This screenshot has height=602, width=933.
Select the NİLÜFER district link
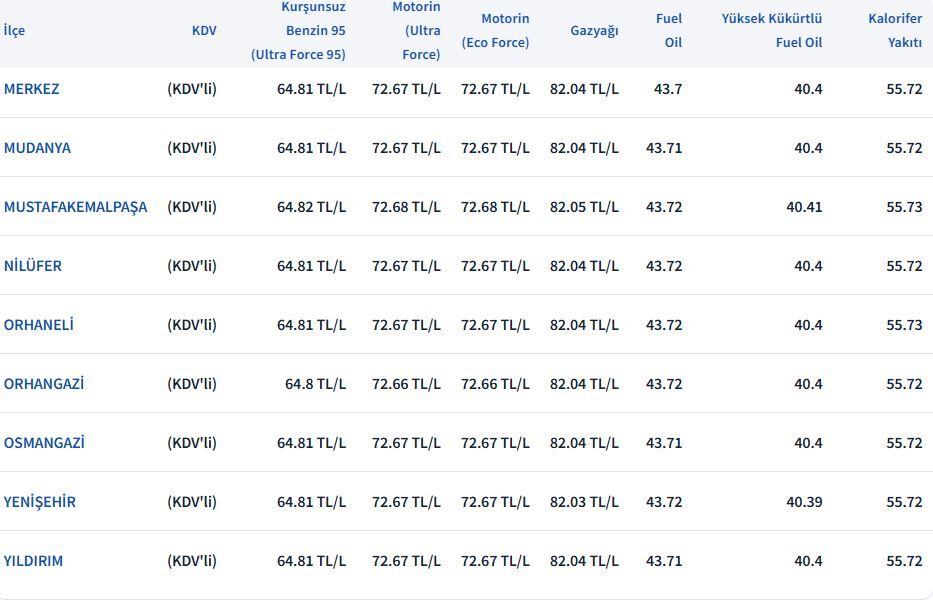33,266
